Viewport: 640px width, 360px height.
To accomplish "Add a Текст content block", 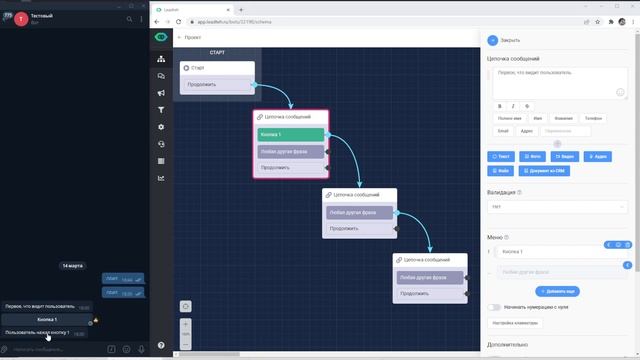I will pyautogui.click(x=501, y=157).
